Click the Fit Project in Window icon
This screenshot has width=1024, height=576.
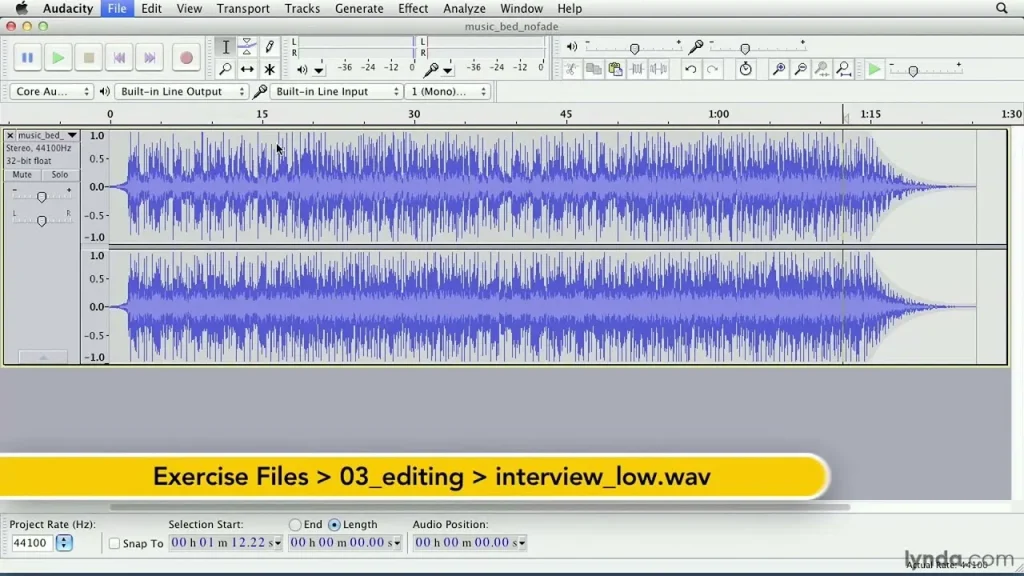tap(843, 69)
